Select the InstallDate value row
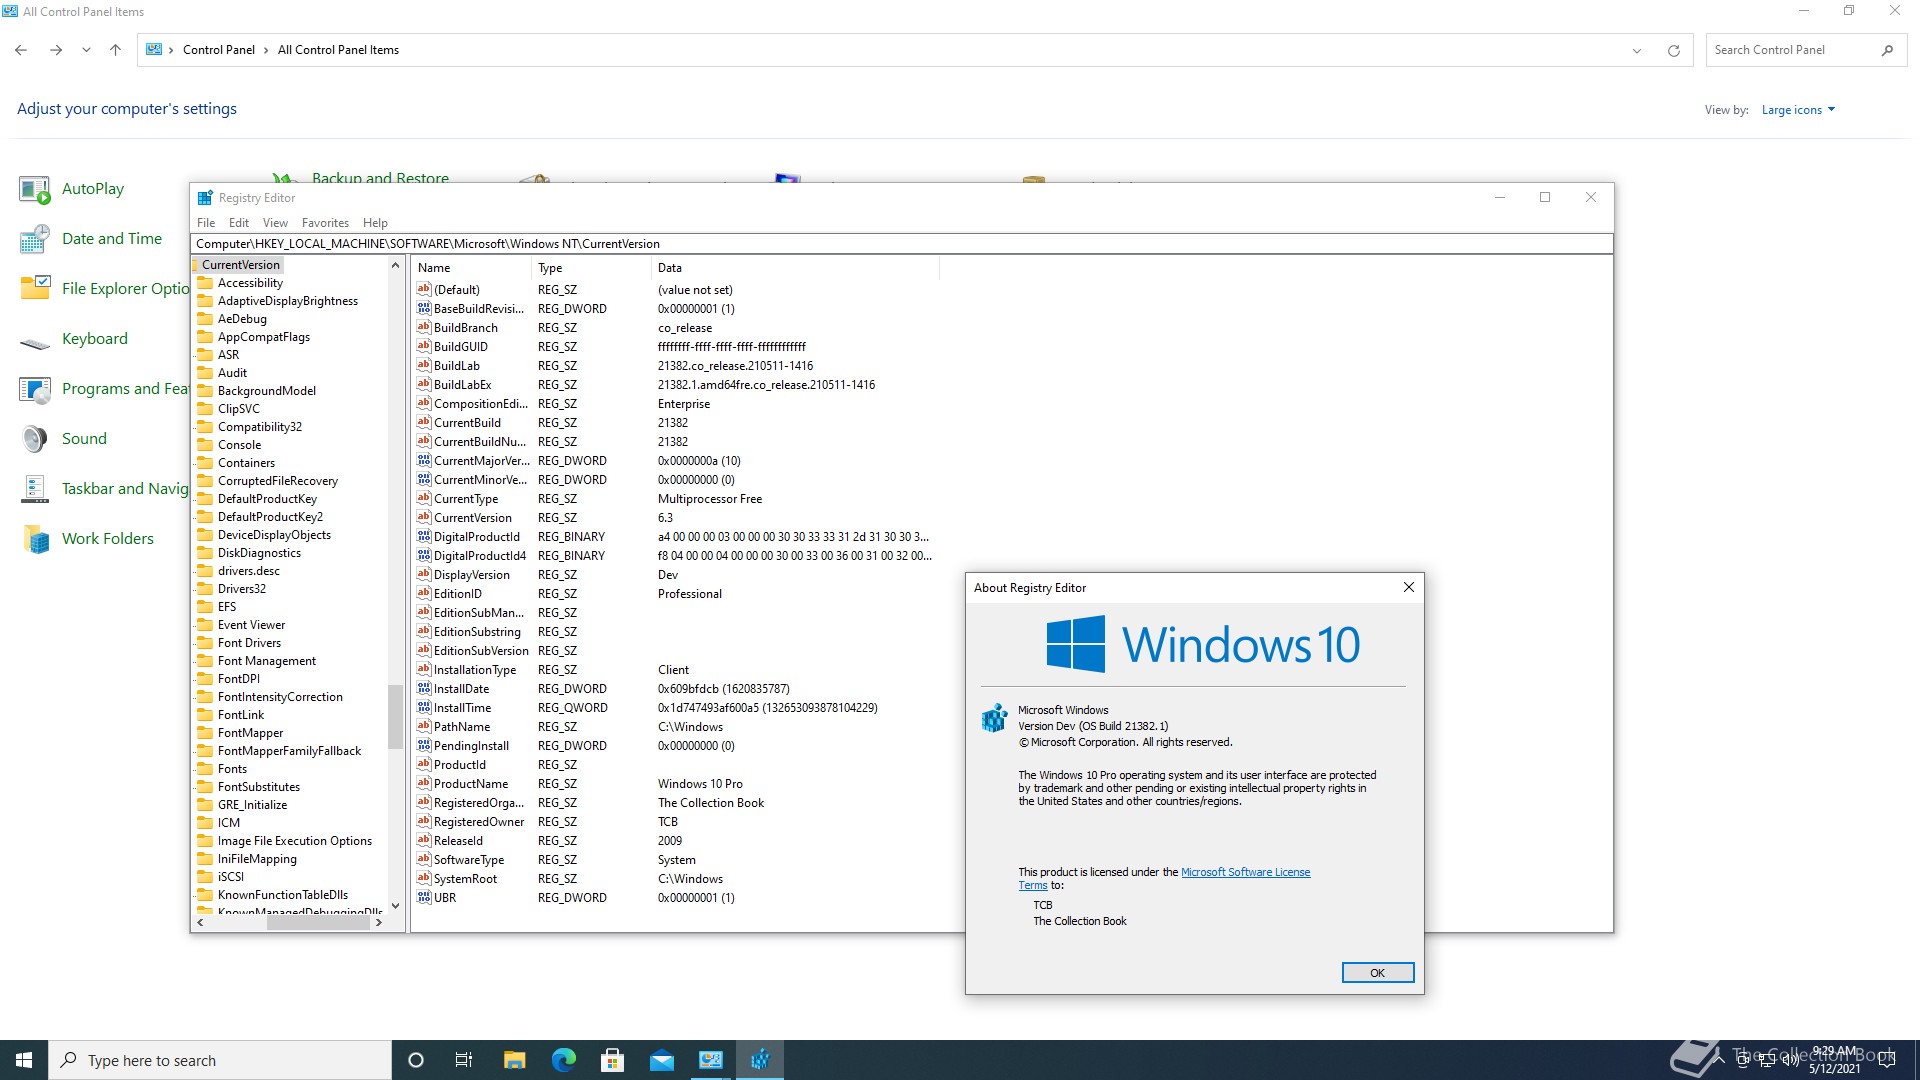The width and height of the screenshot is (1920, 1080). coord(678,689)
